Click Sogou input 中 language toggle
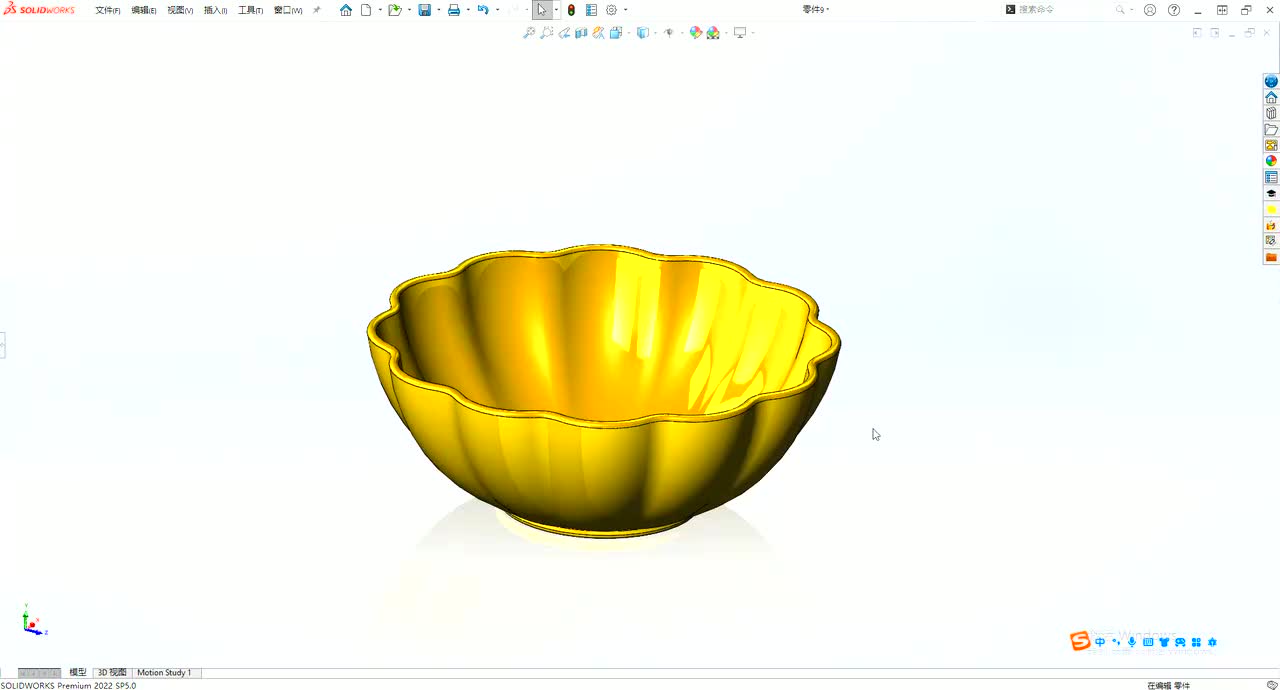 pyautogui.click(x=1100, y=642)
